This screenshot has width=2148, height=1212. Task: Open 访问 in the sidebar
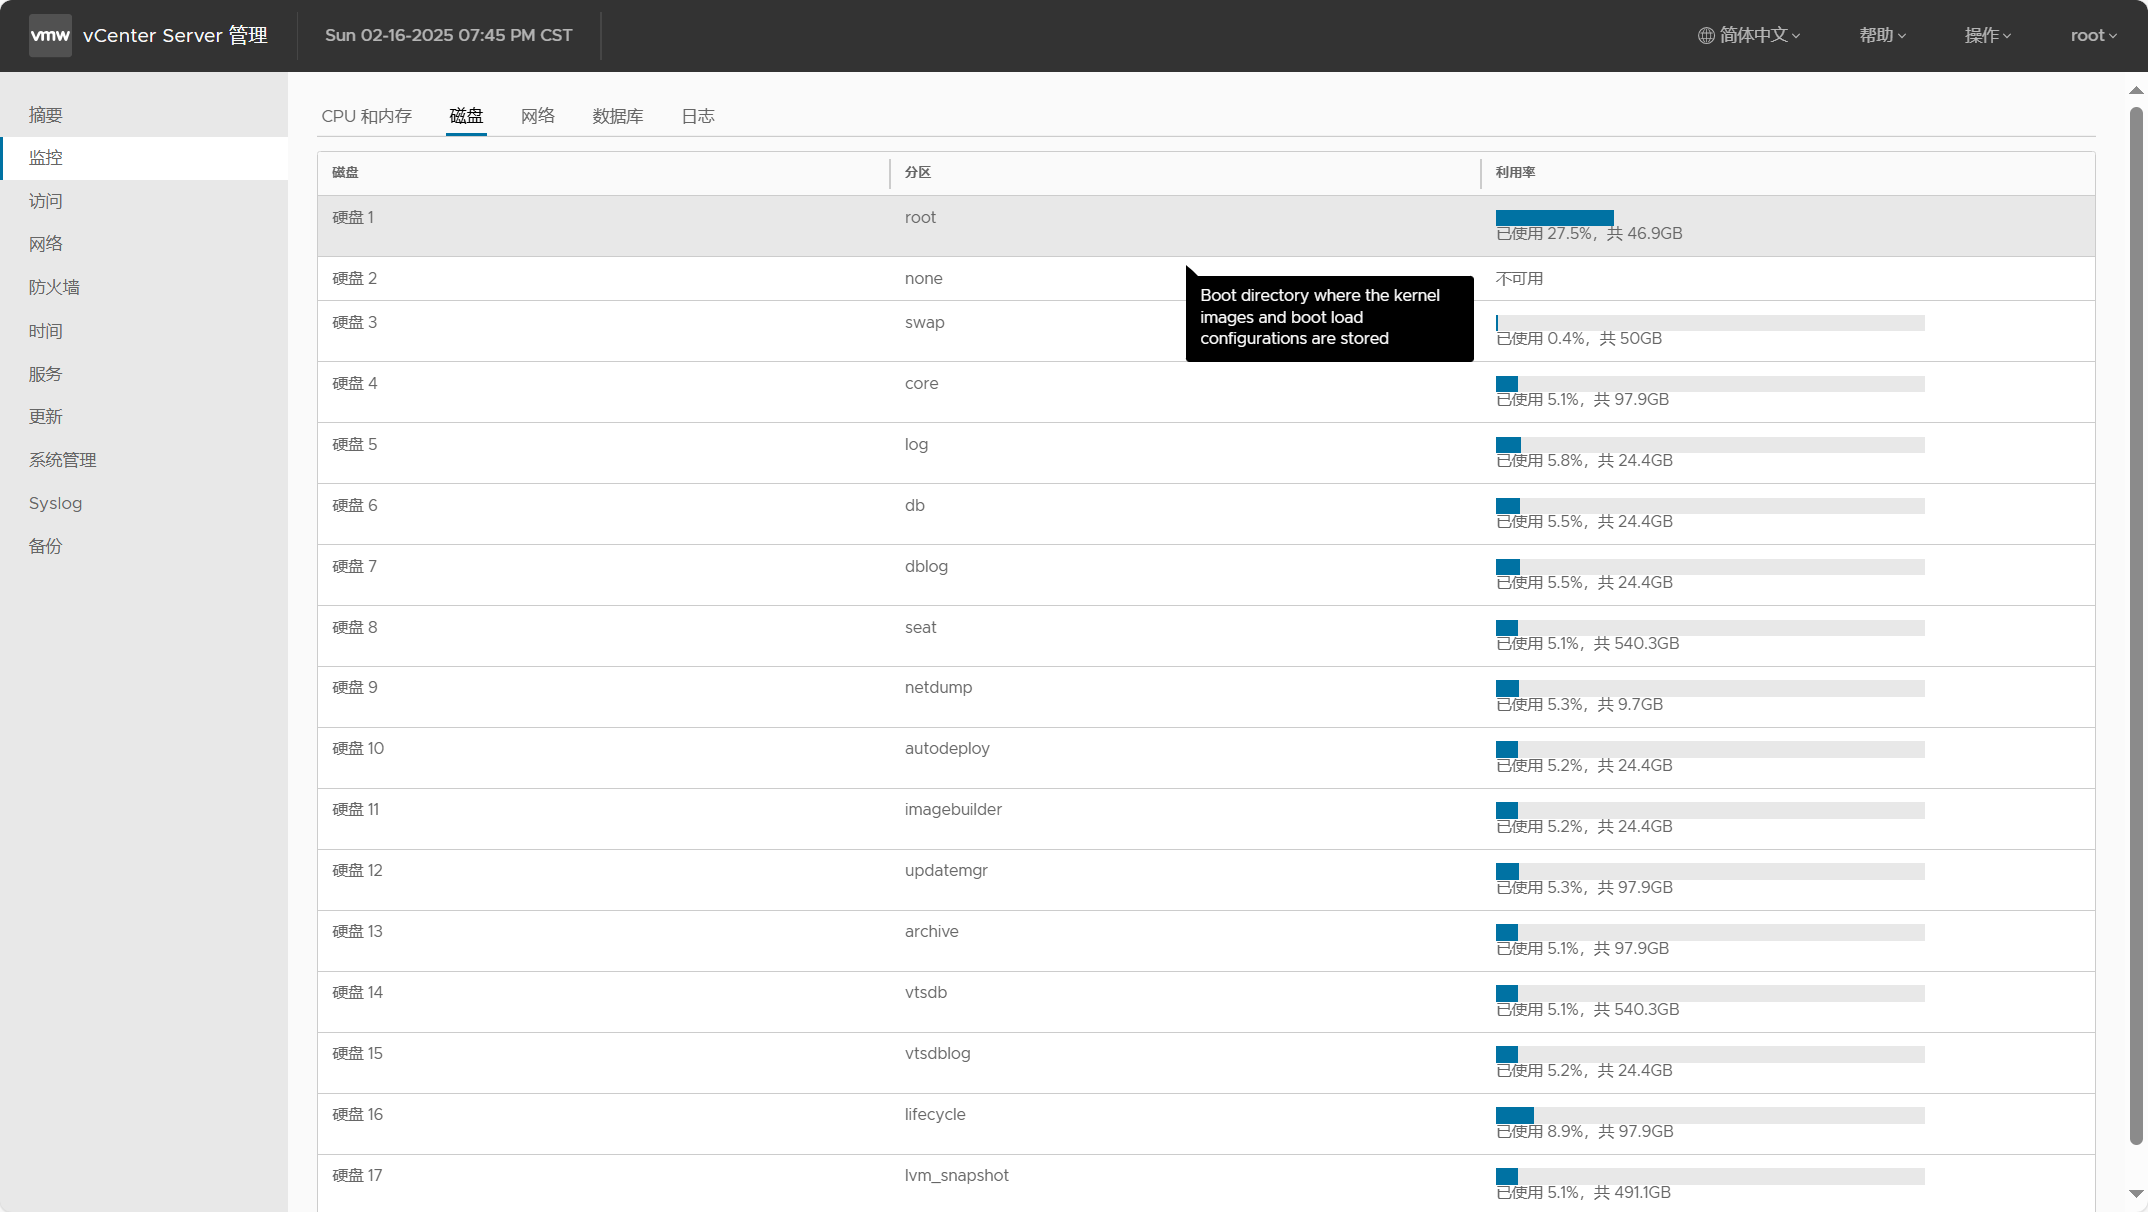[144, 201]
